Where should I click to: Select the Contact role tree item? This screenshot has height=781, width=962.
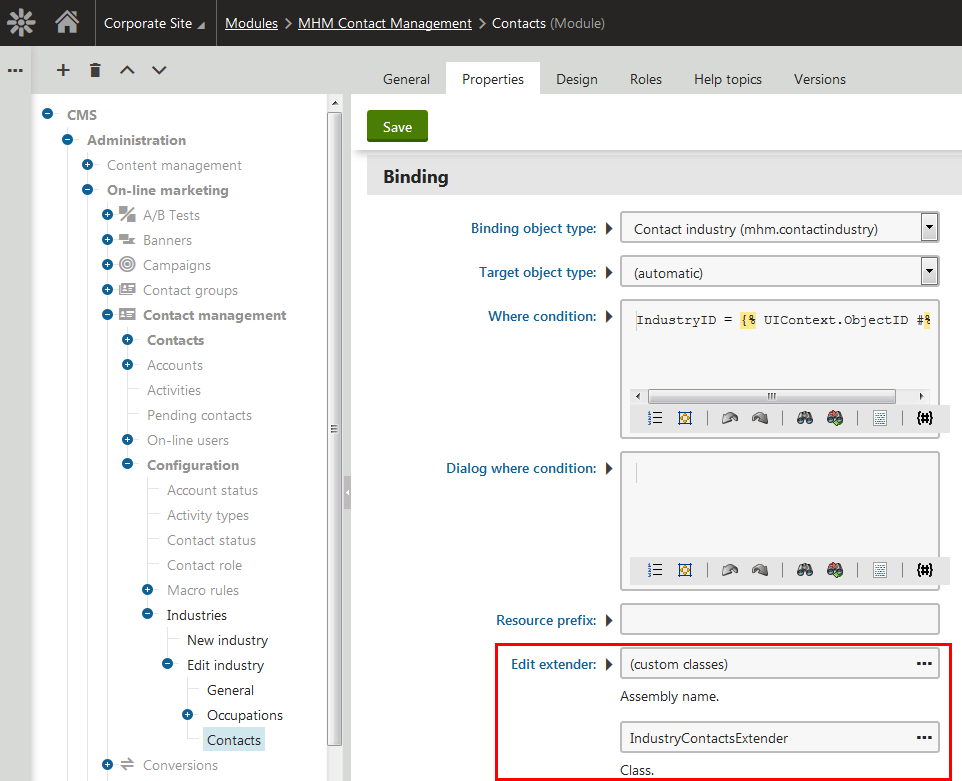pos(204,565)
